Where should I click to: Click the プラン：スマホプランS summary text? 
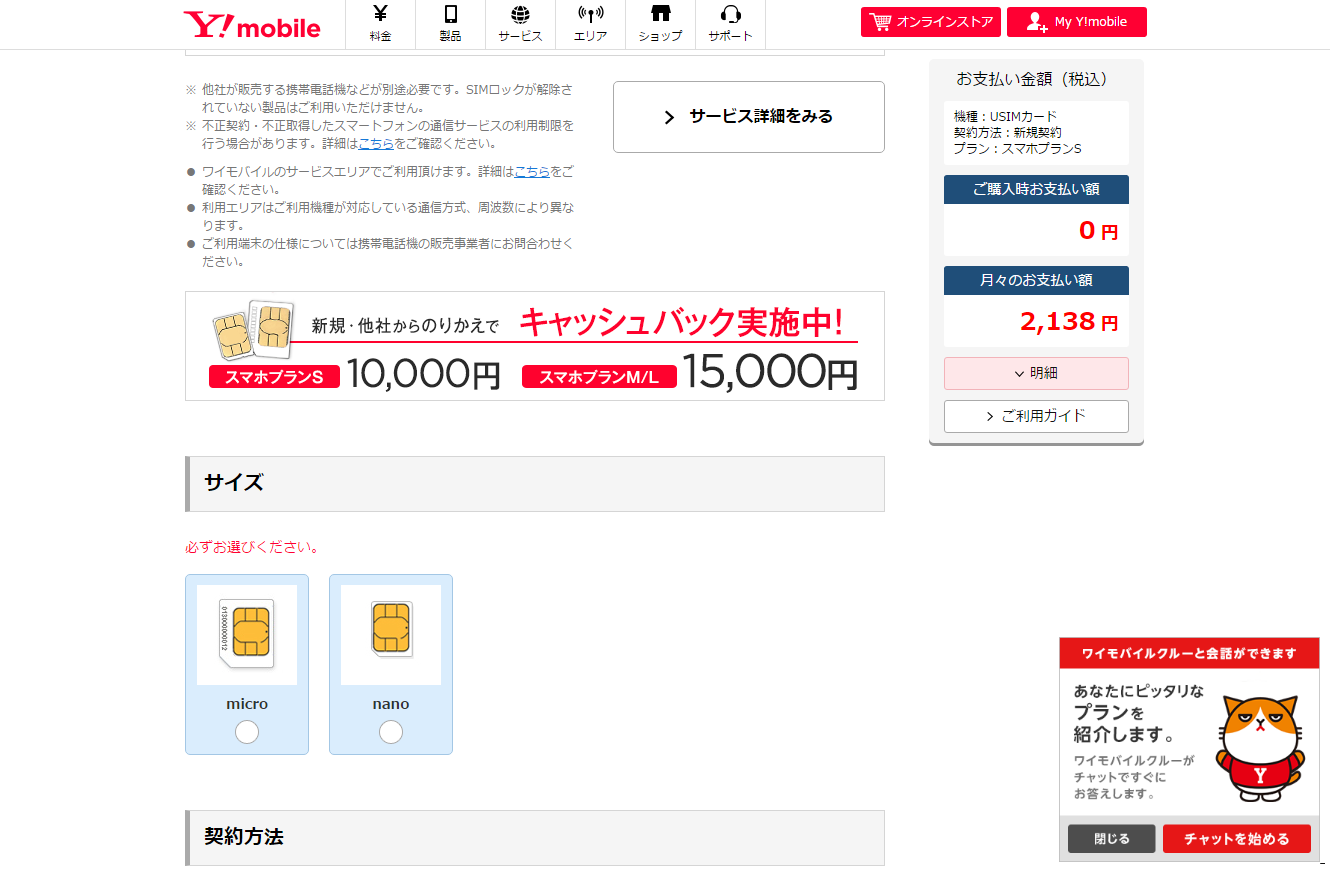(x=1018, y=149)
